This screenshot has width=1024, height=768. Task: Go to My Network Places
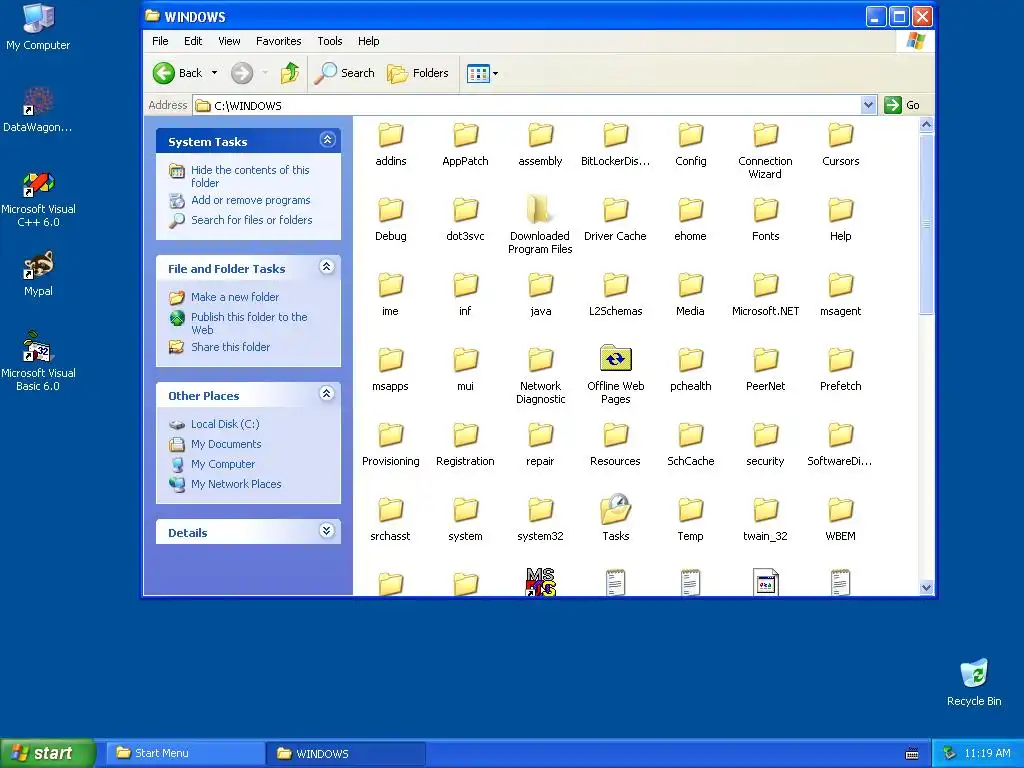[236, 484]
